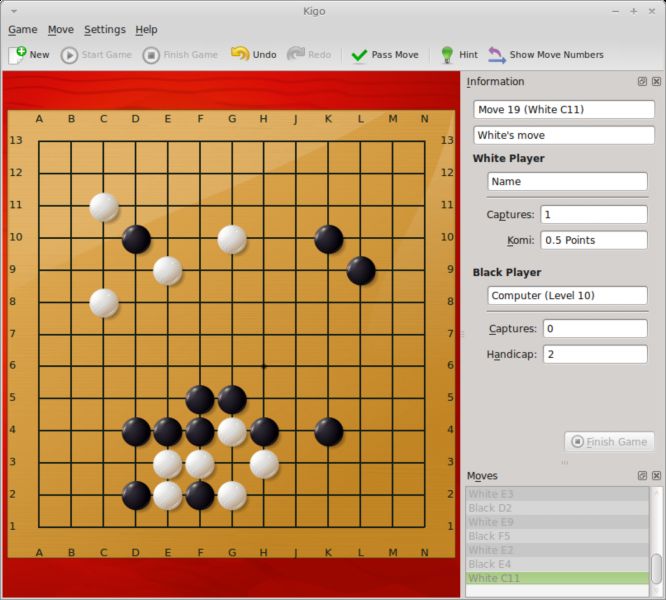Close the Information panel

pos(656,82)
